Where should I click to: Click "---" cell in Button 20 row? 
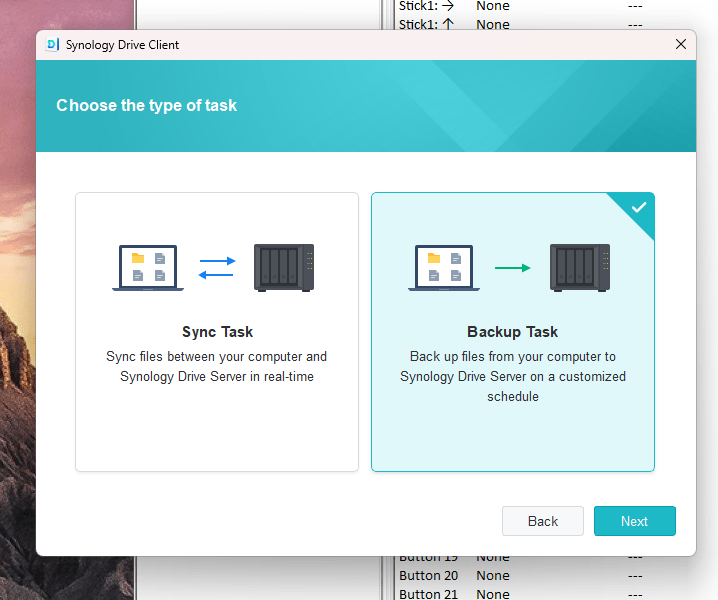(635, 576)
